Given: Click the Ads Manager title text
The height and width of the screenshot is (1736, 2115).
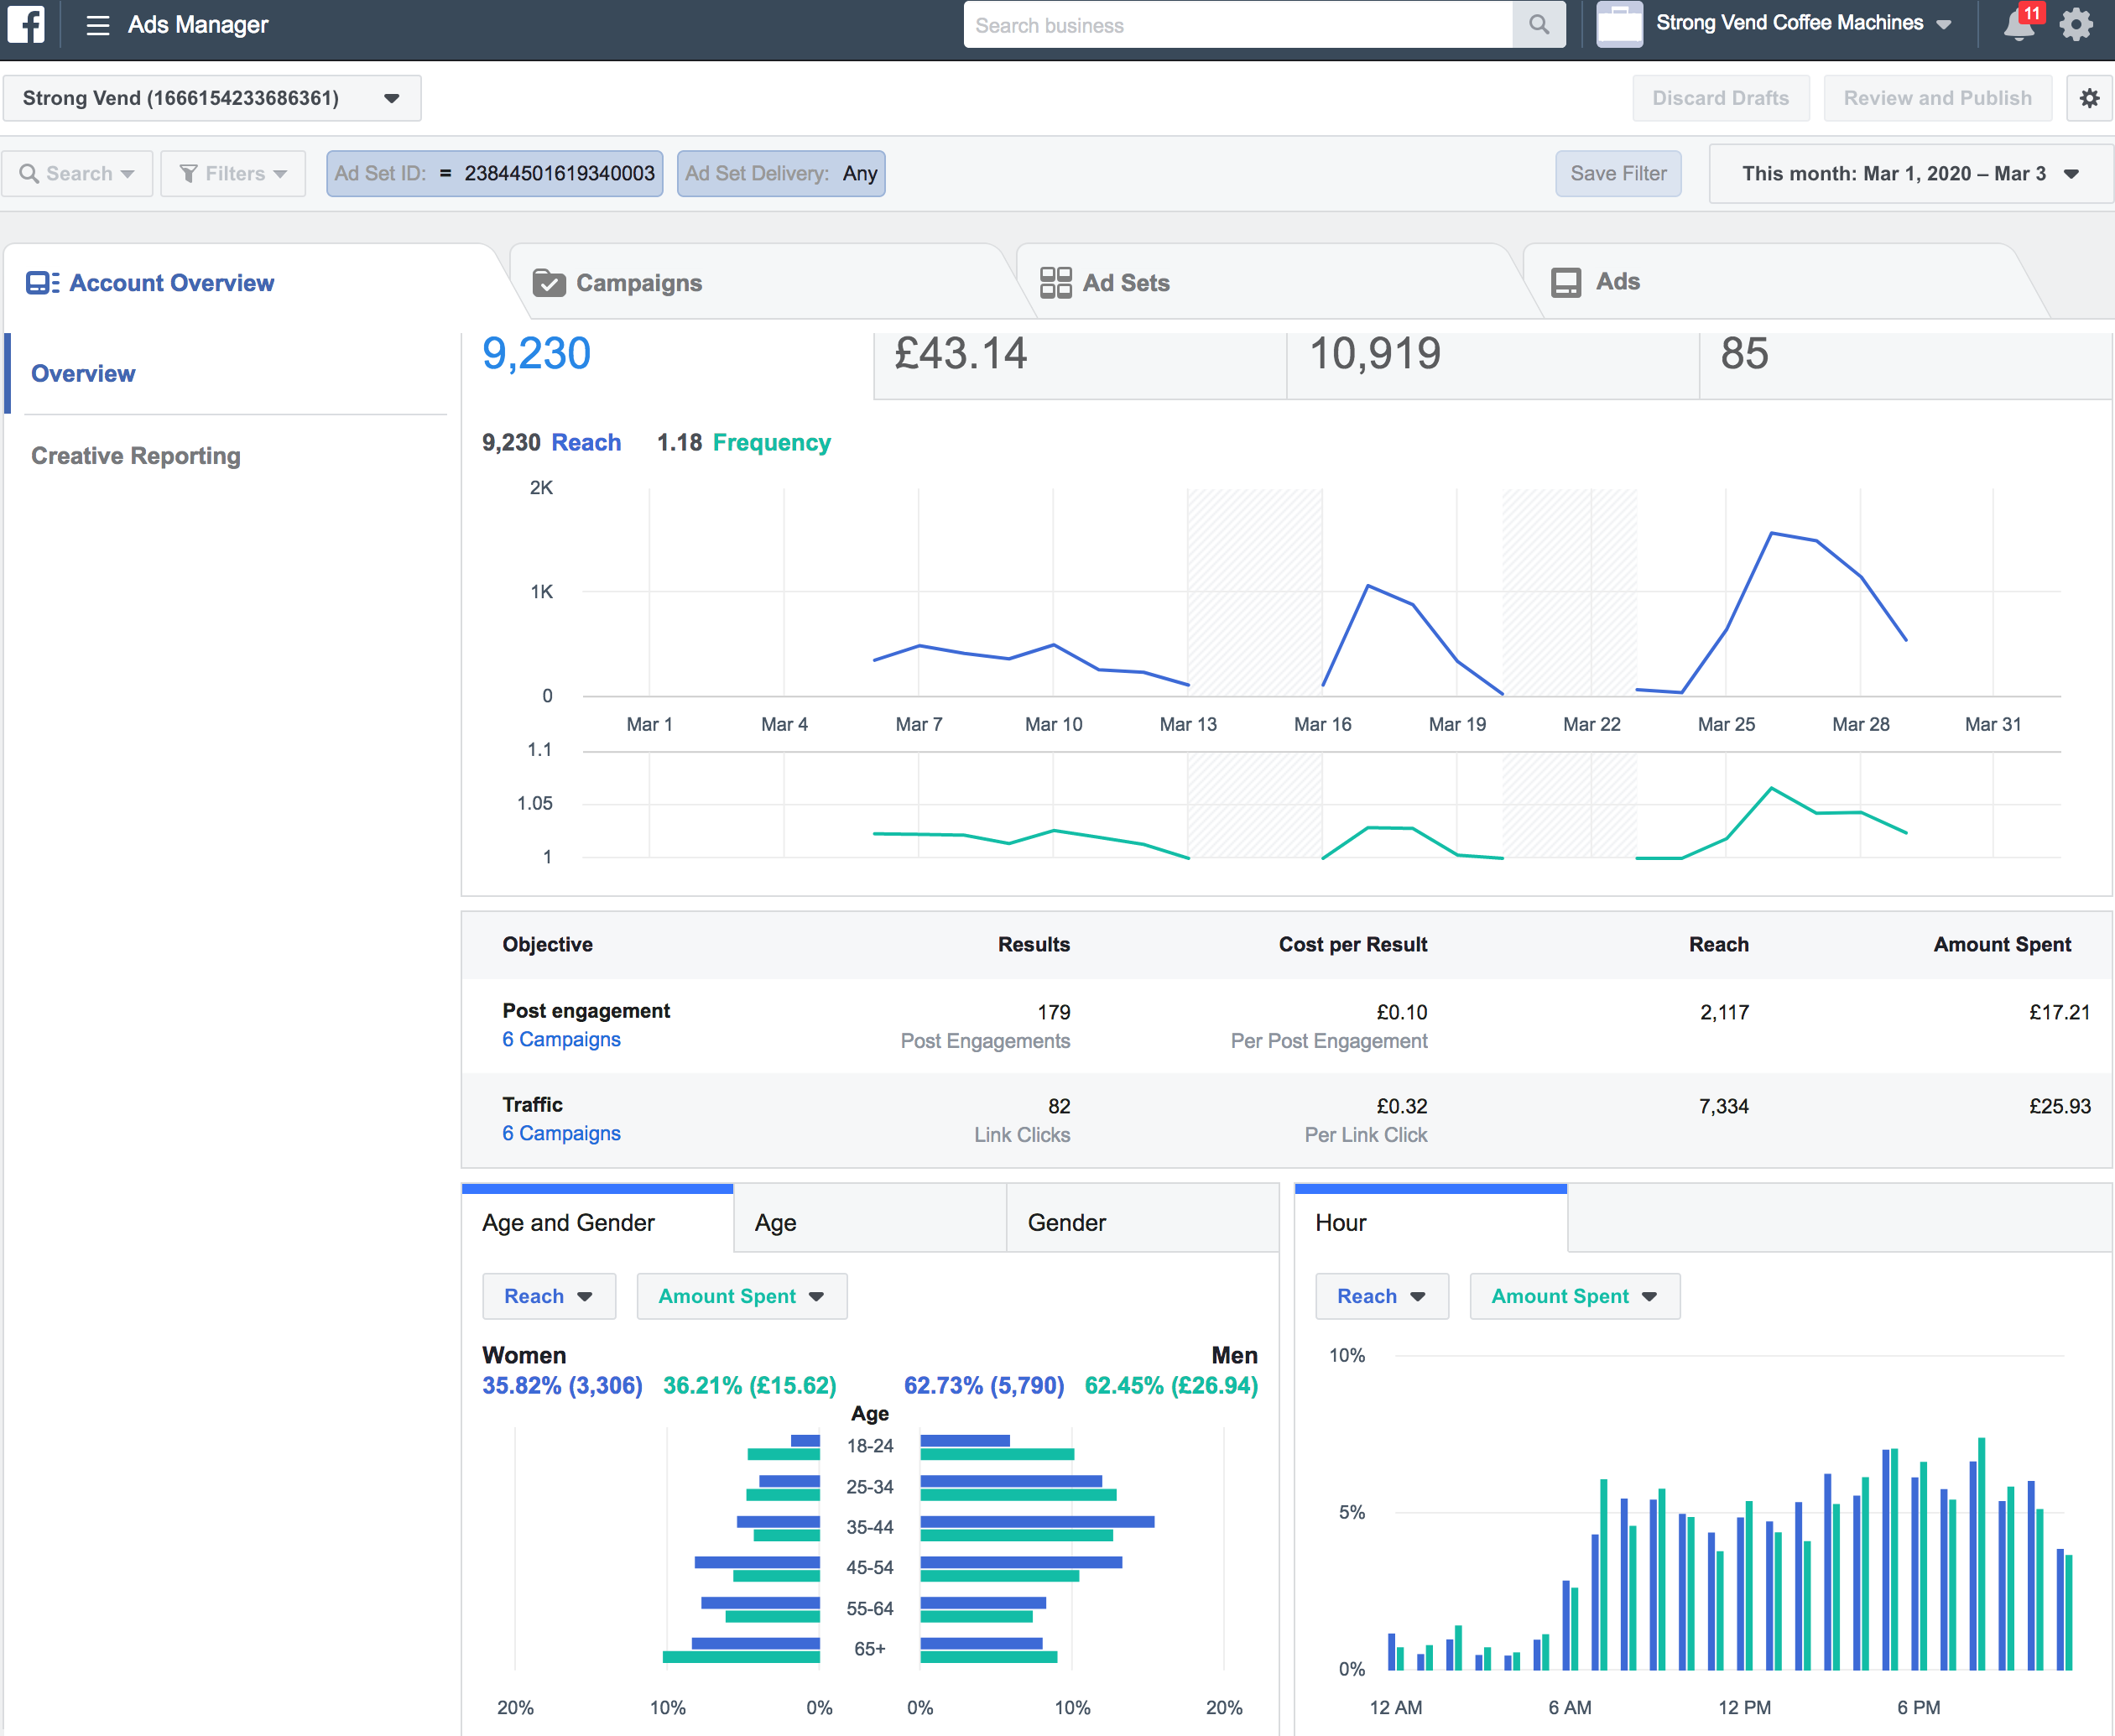Looking at the screenshot, I should [198, 25].
